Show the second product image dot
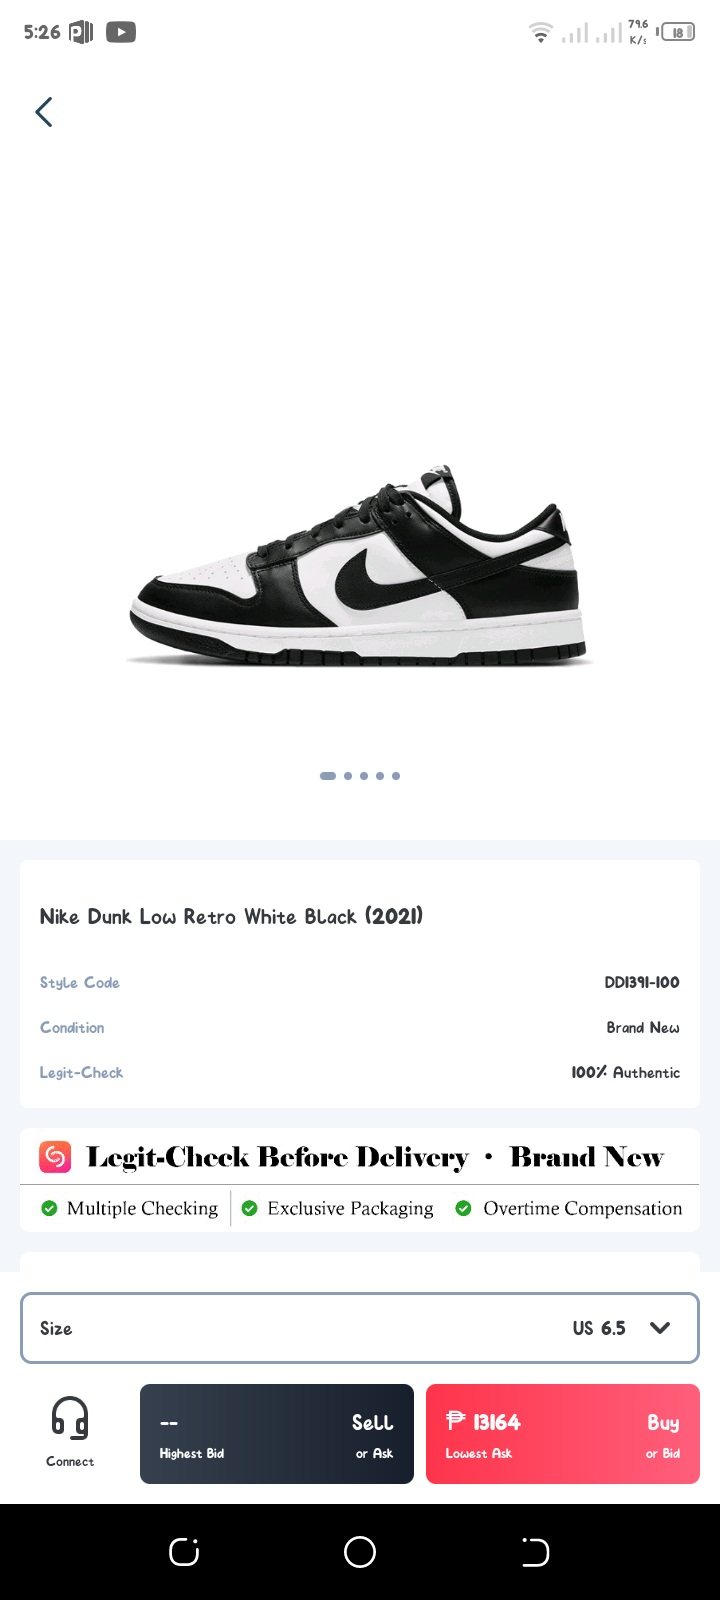Viewport: 720px width, 1600px height. pyautogui.click(x=348, y=776)
